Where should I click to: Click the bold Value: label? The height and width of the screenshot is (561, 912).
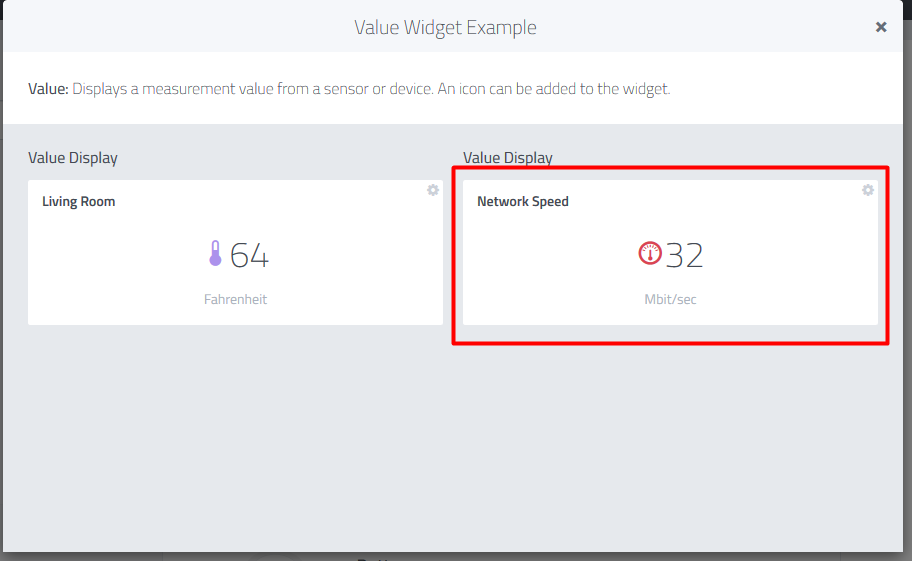tap(48, 89)
